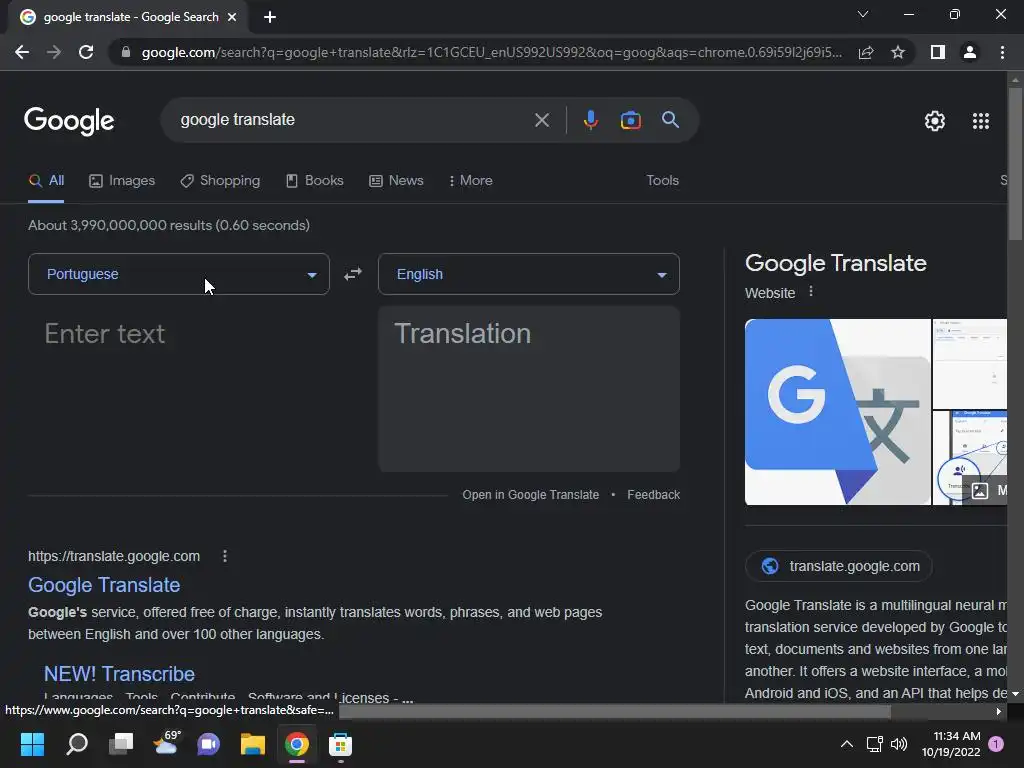Open Chrome side panel icon
The height and width of the screenshot is (768, 1024).
point(938,52)
